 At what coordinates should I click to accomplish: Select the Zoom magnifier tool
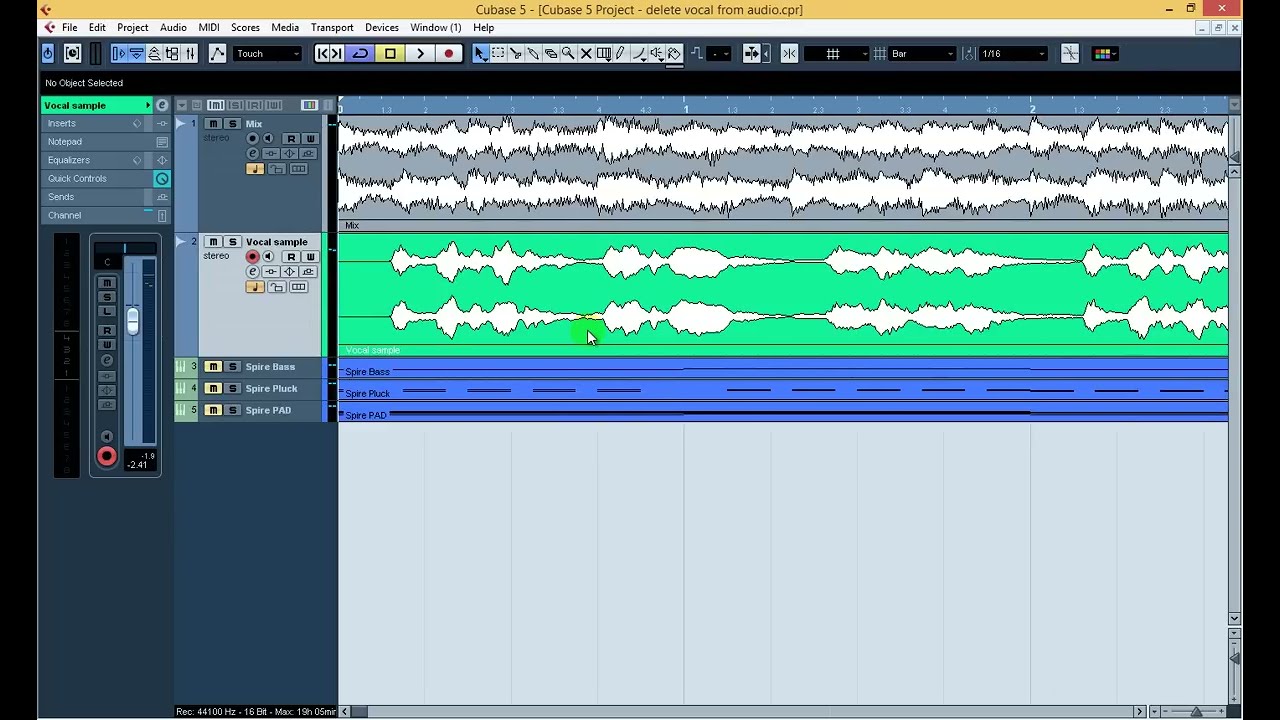point(568,53)
